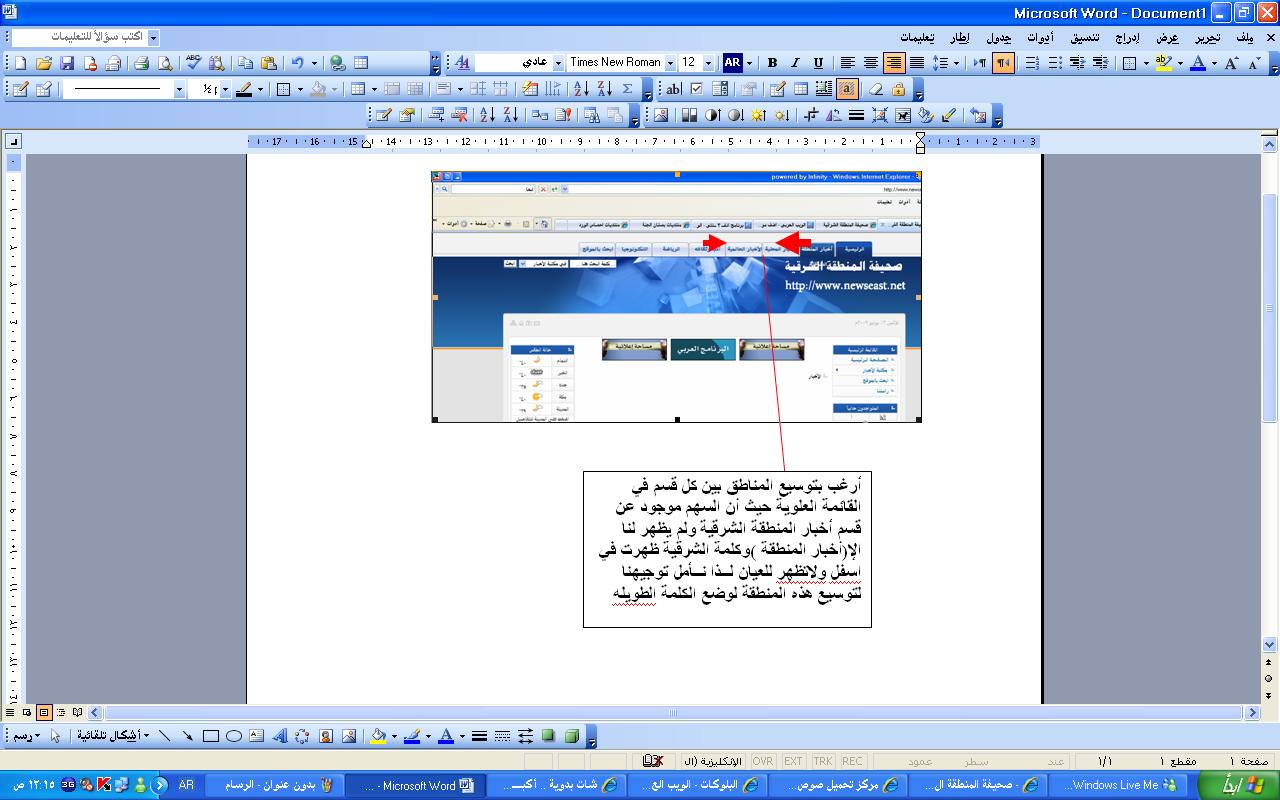This screenshot has width=1280, height=800.
Task: Expand the font size 12 dropdown
Action: click(708, 63)
